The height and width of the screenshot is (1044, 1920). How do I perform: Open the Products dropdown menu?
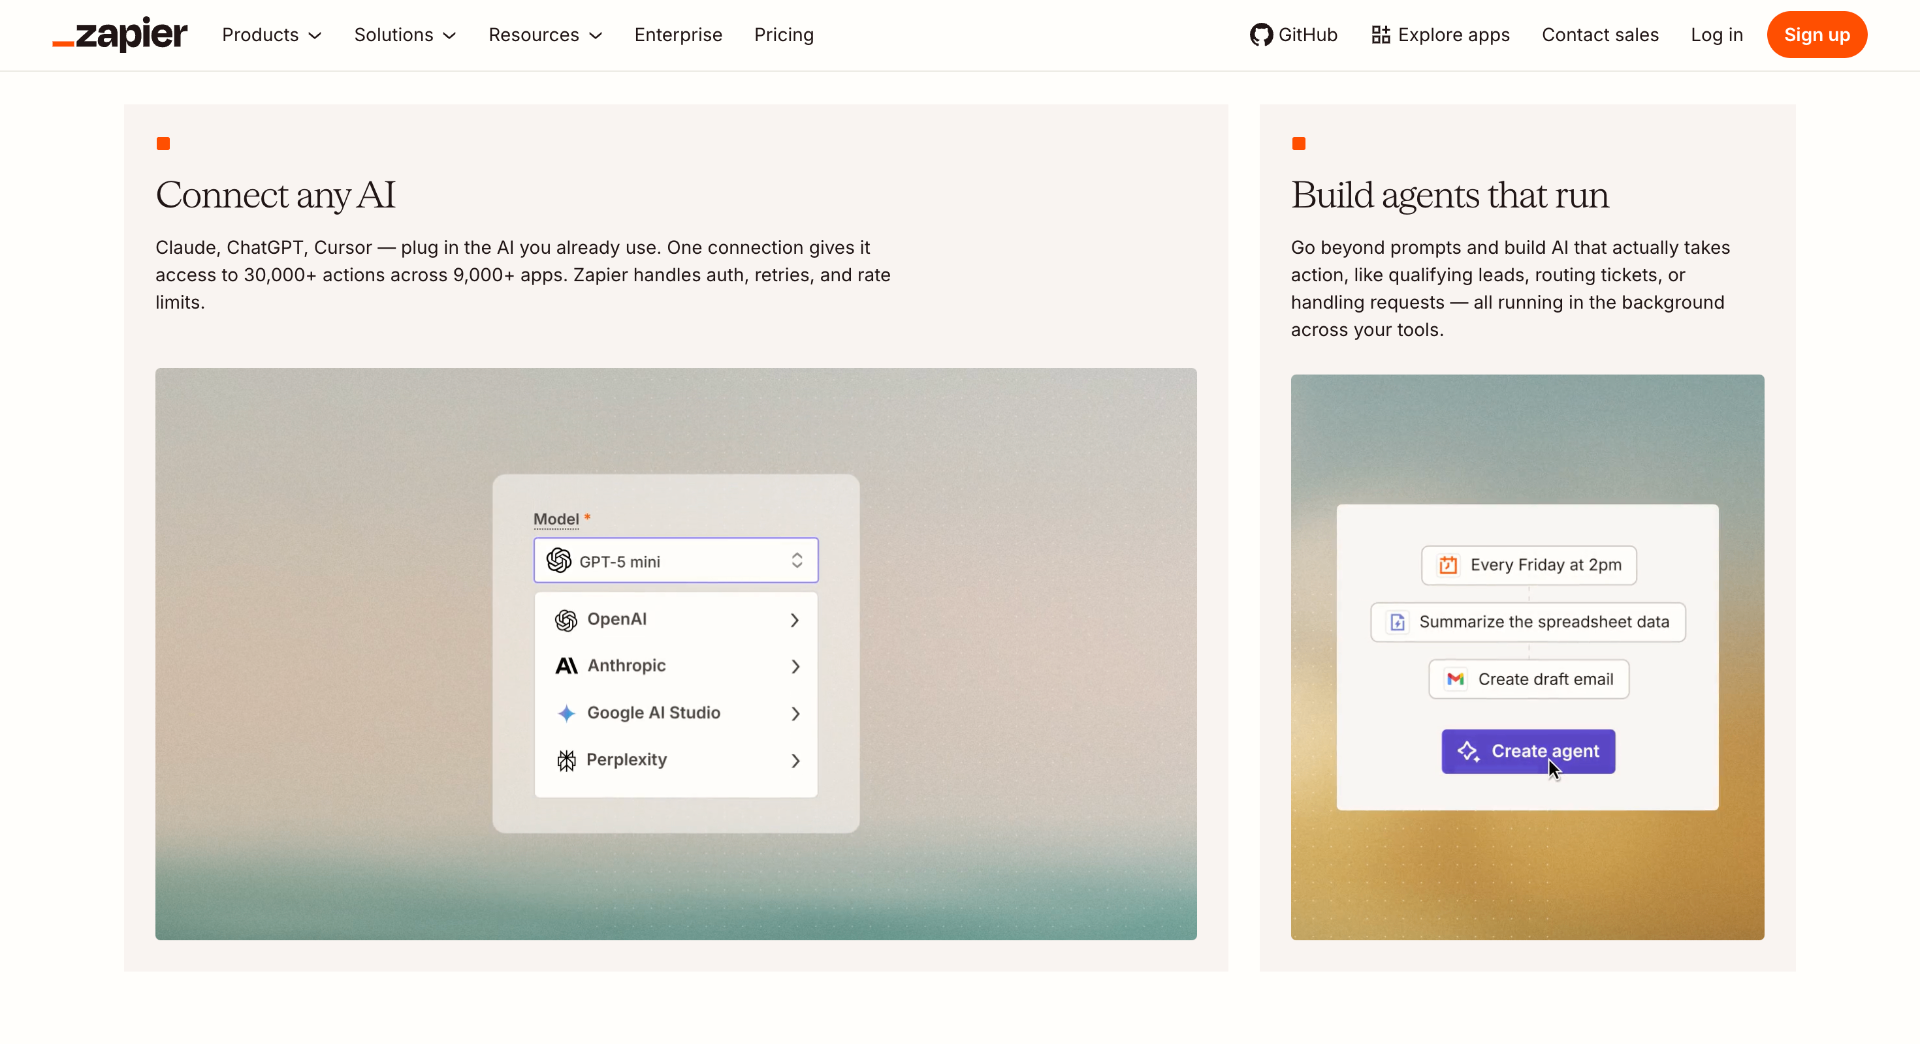[x=272, y=35]
